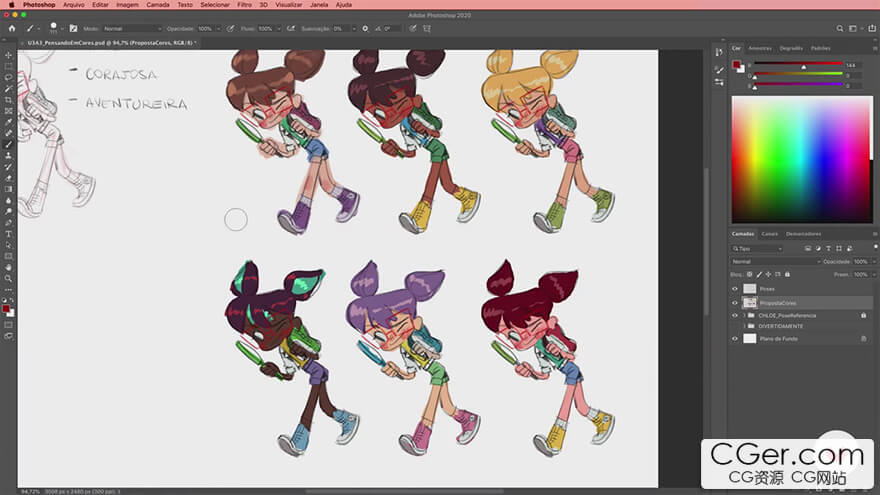The image size is (880, 495).
Task: Open layer filter Tipo dropdown
Action: pyautogui.click(x=757, y=249)
